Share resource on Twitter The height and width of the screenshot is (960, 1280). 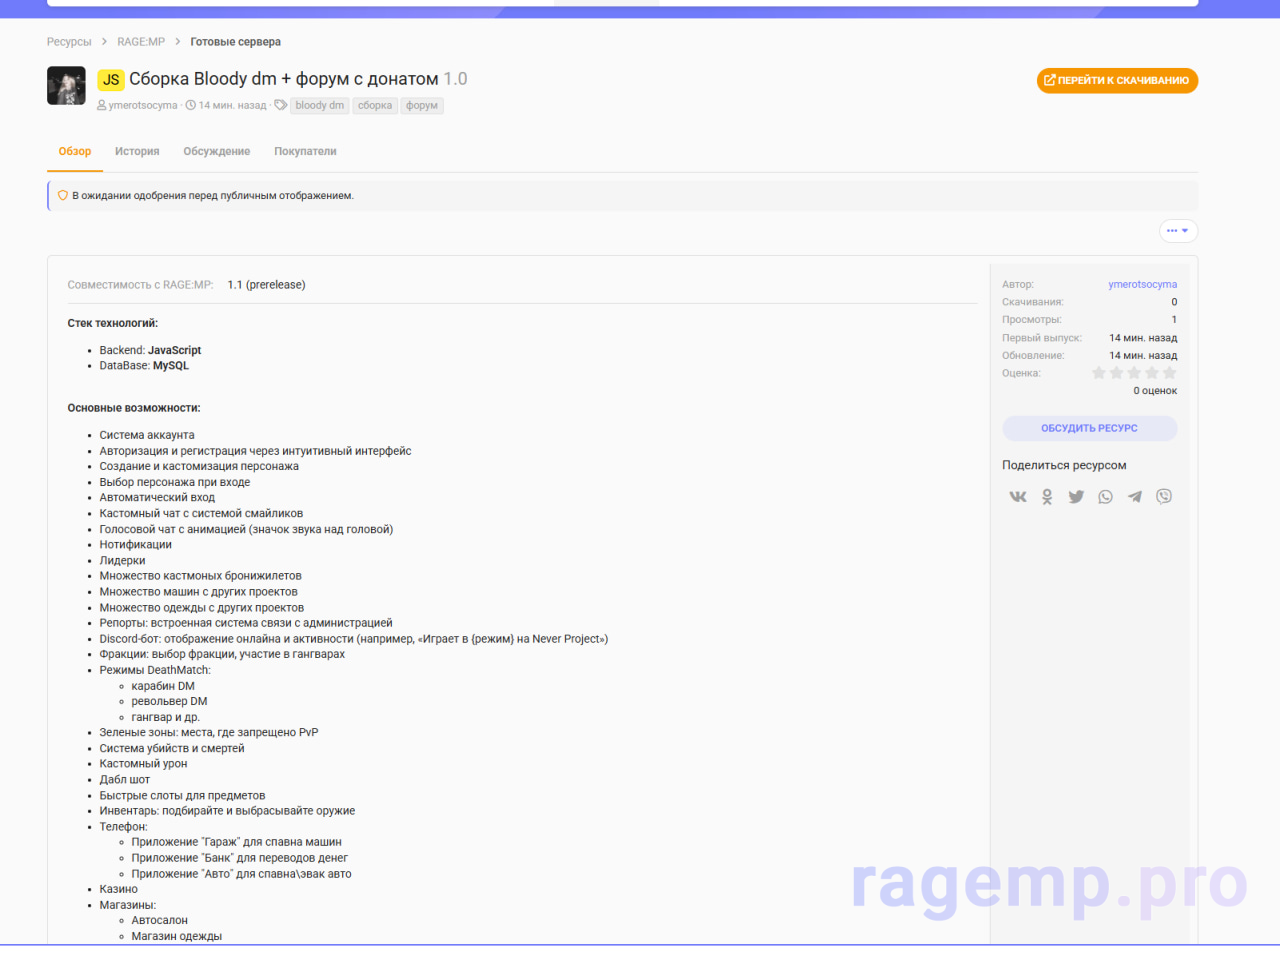point(1076,497)
